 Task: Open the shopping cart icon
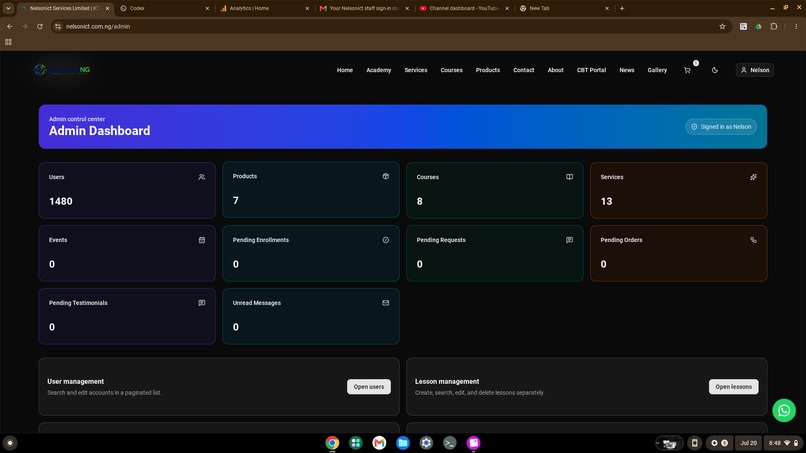(x=687, y=70)
